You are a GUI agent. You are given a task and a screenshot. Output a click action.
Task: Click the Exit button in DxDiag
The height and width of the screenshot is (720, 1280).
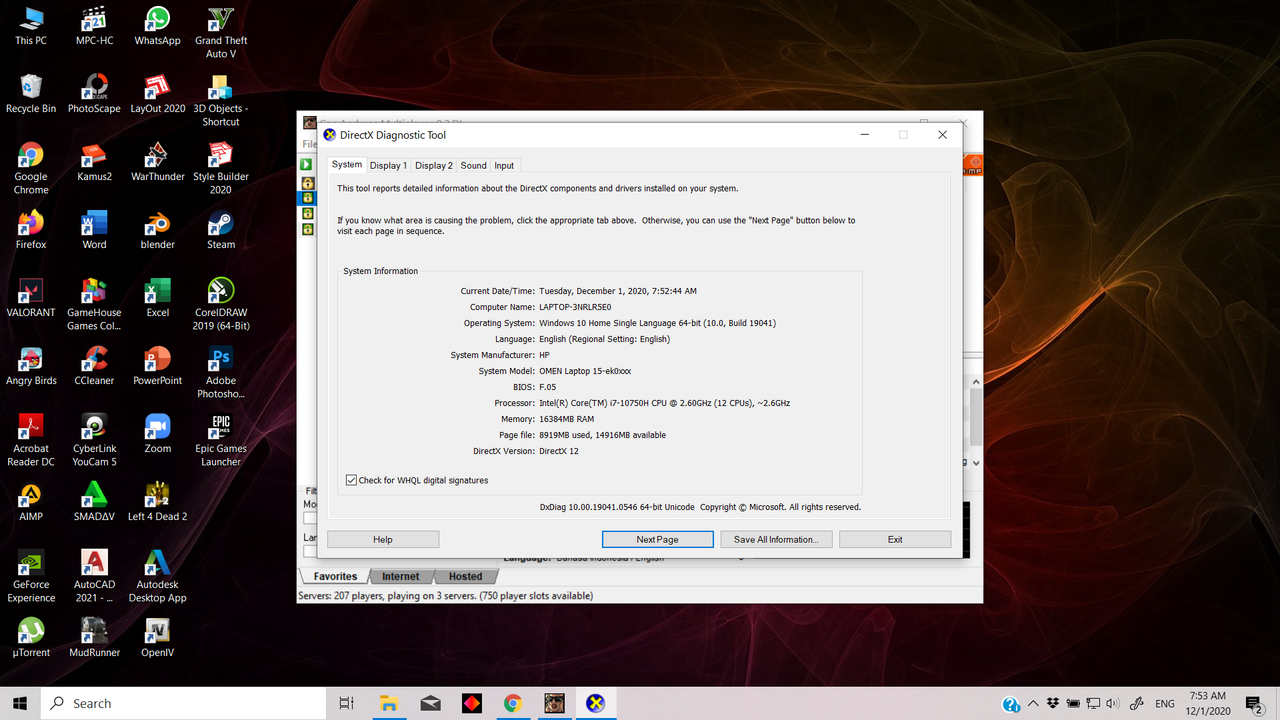[895, 539]
